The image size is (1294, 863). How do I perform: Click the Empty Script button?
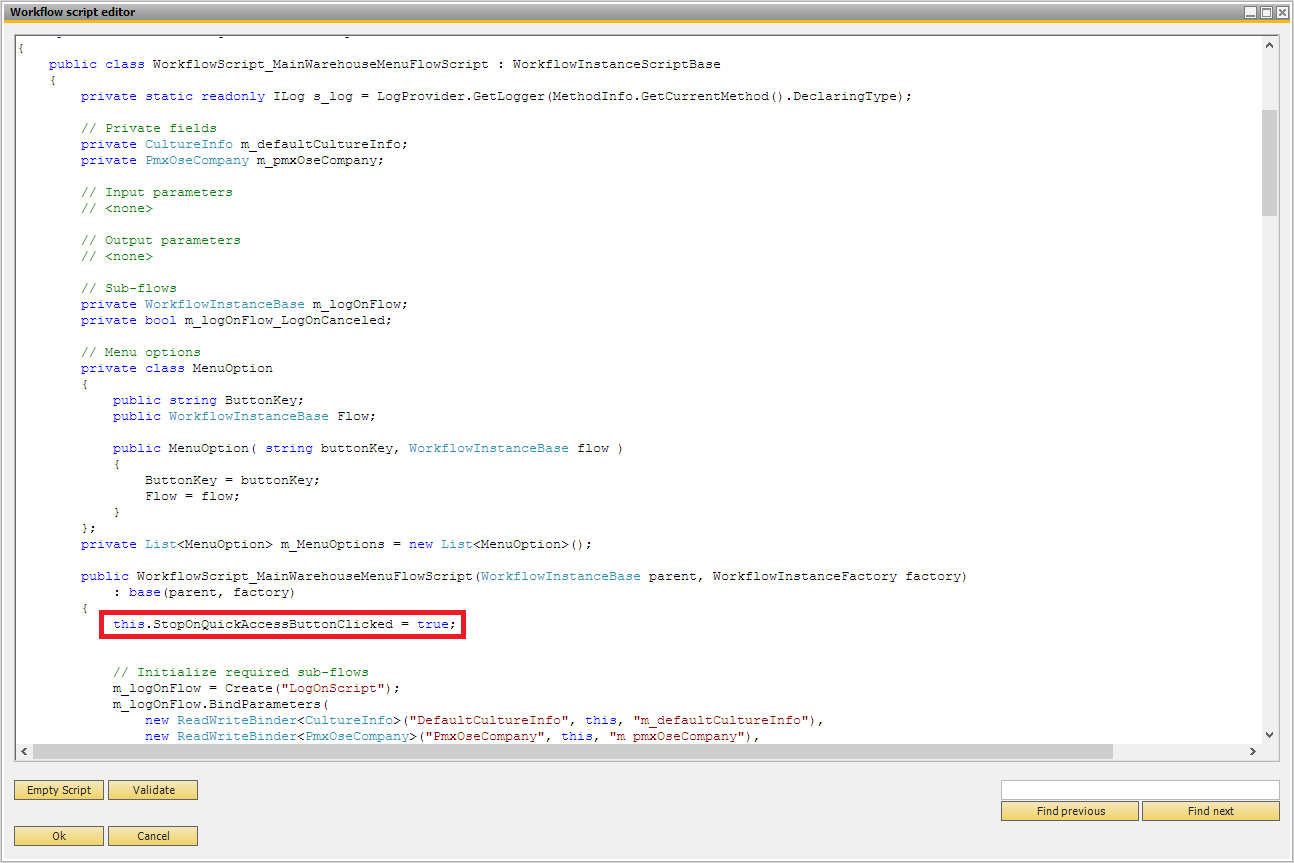tap(58, 790)
